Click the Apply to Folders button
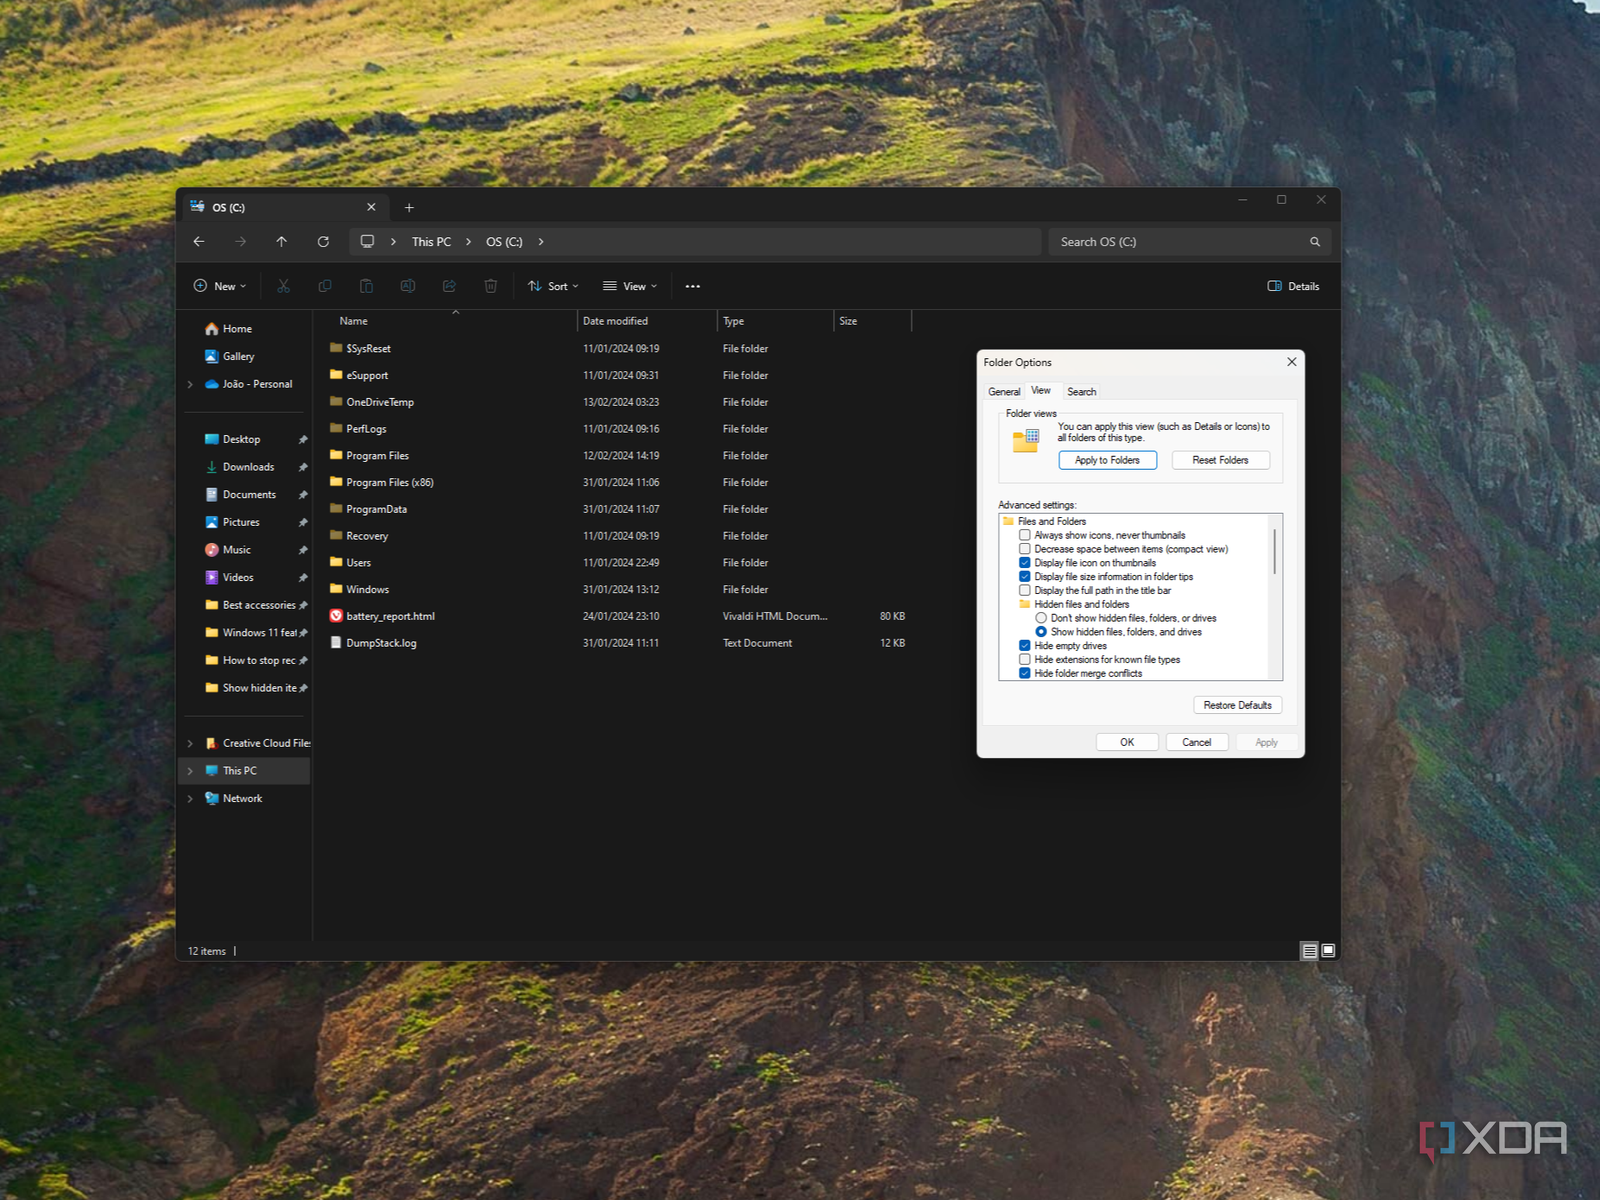1600x1200 pixels. click(x=1107, y=460)
